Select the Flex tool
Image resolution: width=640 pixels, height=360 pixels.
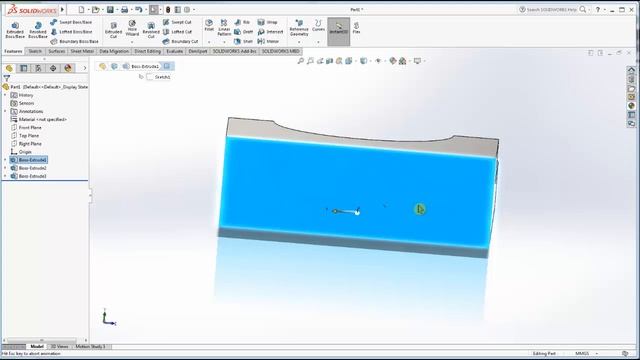pos(356,28)
